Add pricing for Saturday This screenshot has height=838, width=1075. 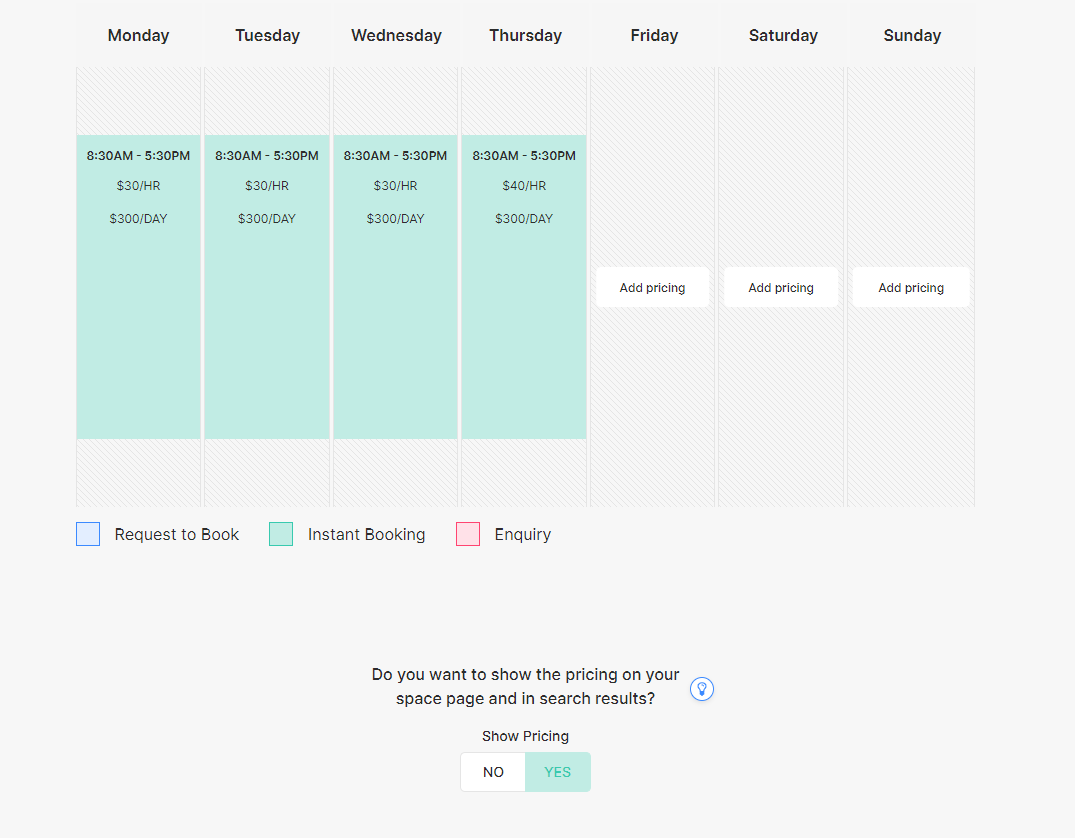click(x=781, y=287)
